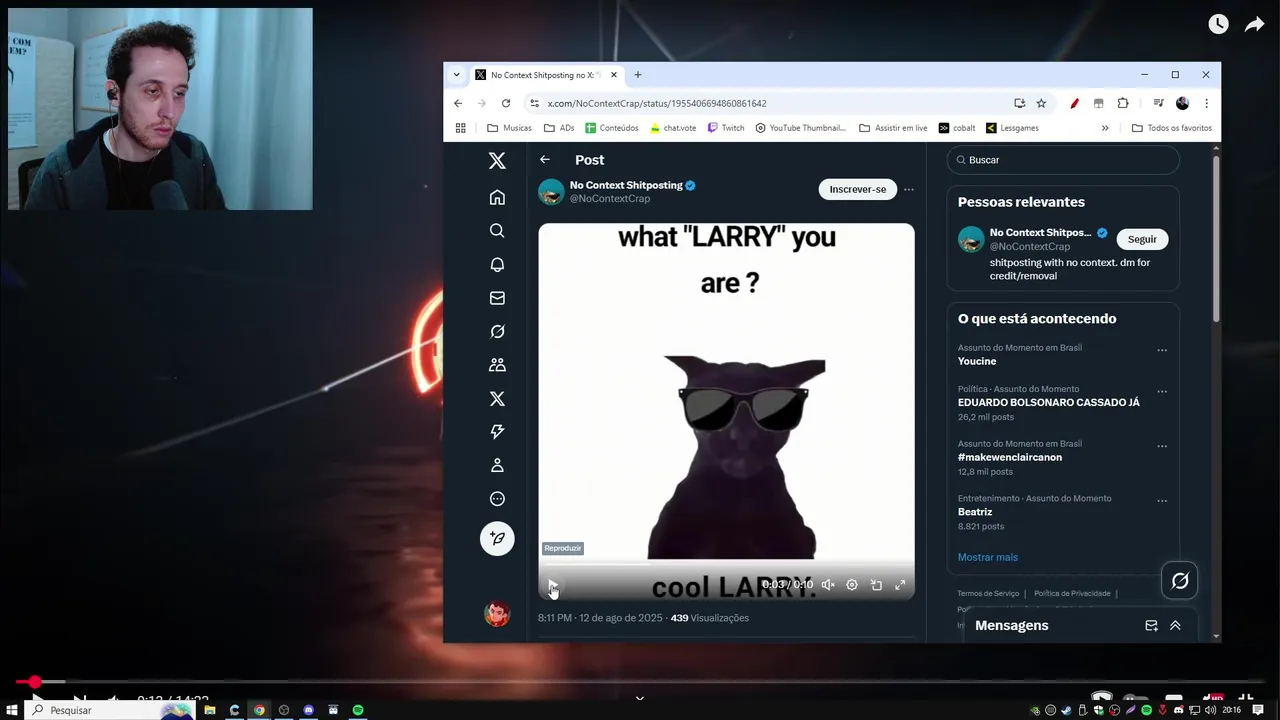
Task: Play the video in the post
Action: tap(552, 585)
